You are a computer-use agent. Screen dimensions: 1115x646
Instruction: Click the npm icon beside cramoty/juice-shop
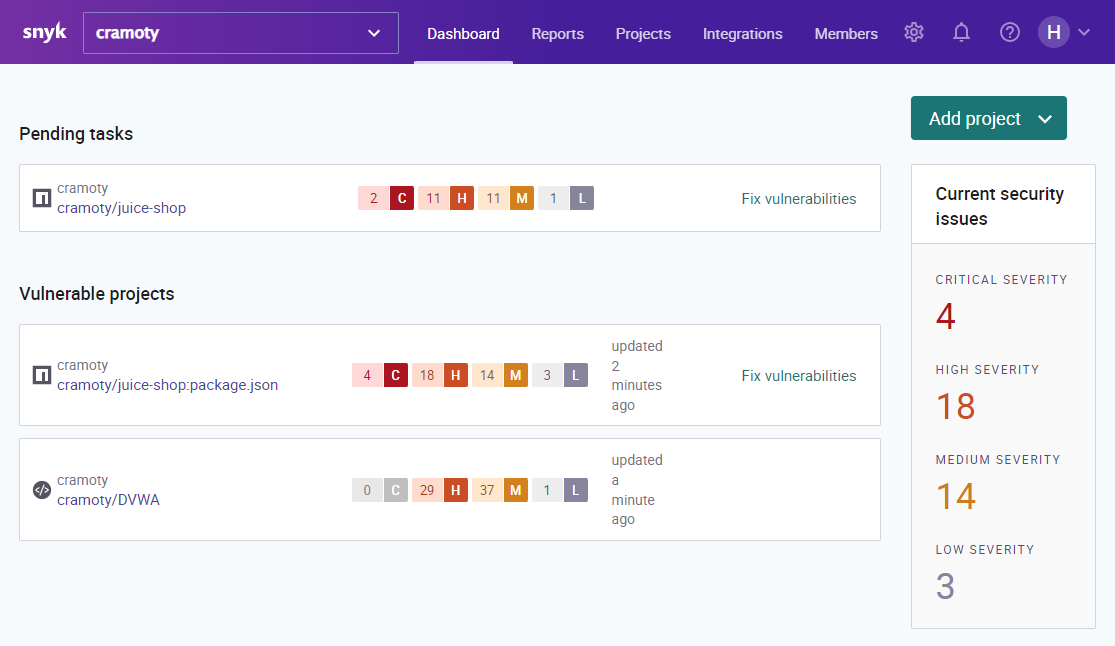click(42, 198)
